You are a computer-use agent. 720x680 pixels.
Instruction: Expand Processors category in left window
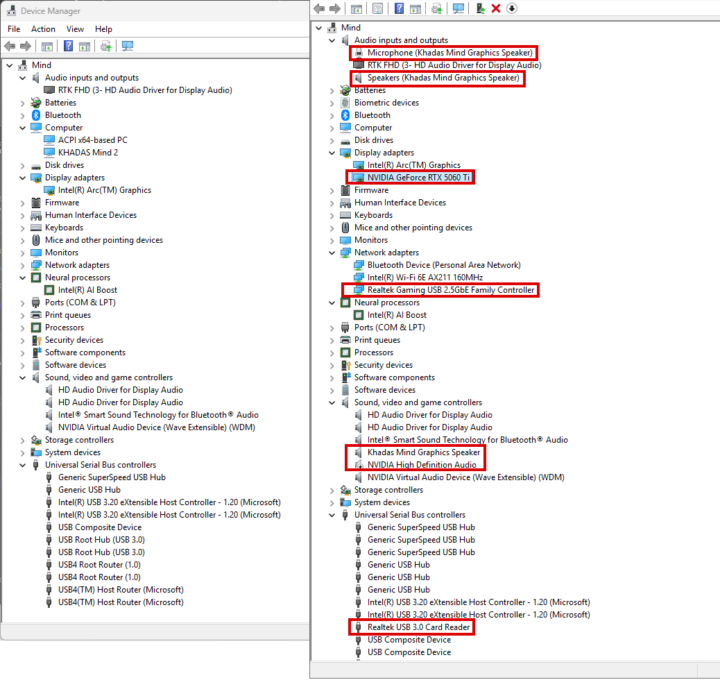point(22,327)
